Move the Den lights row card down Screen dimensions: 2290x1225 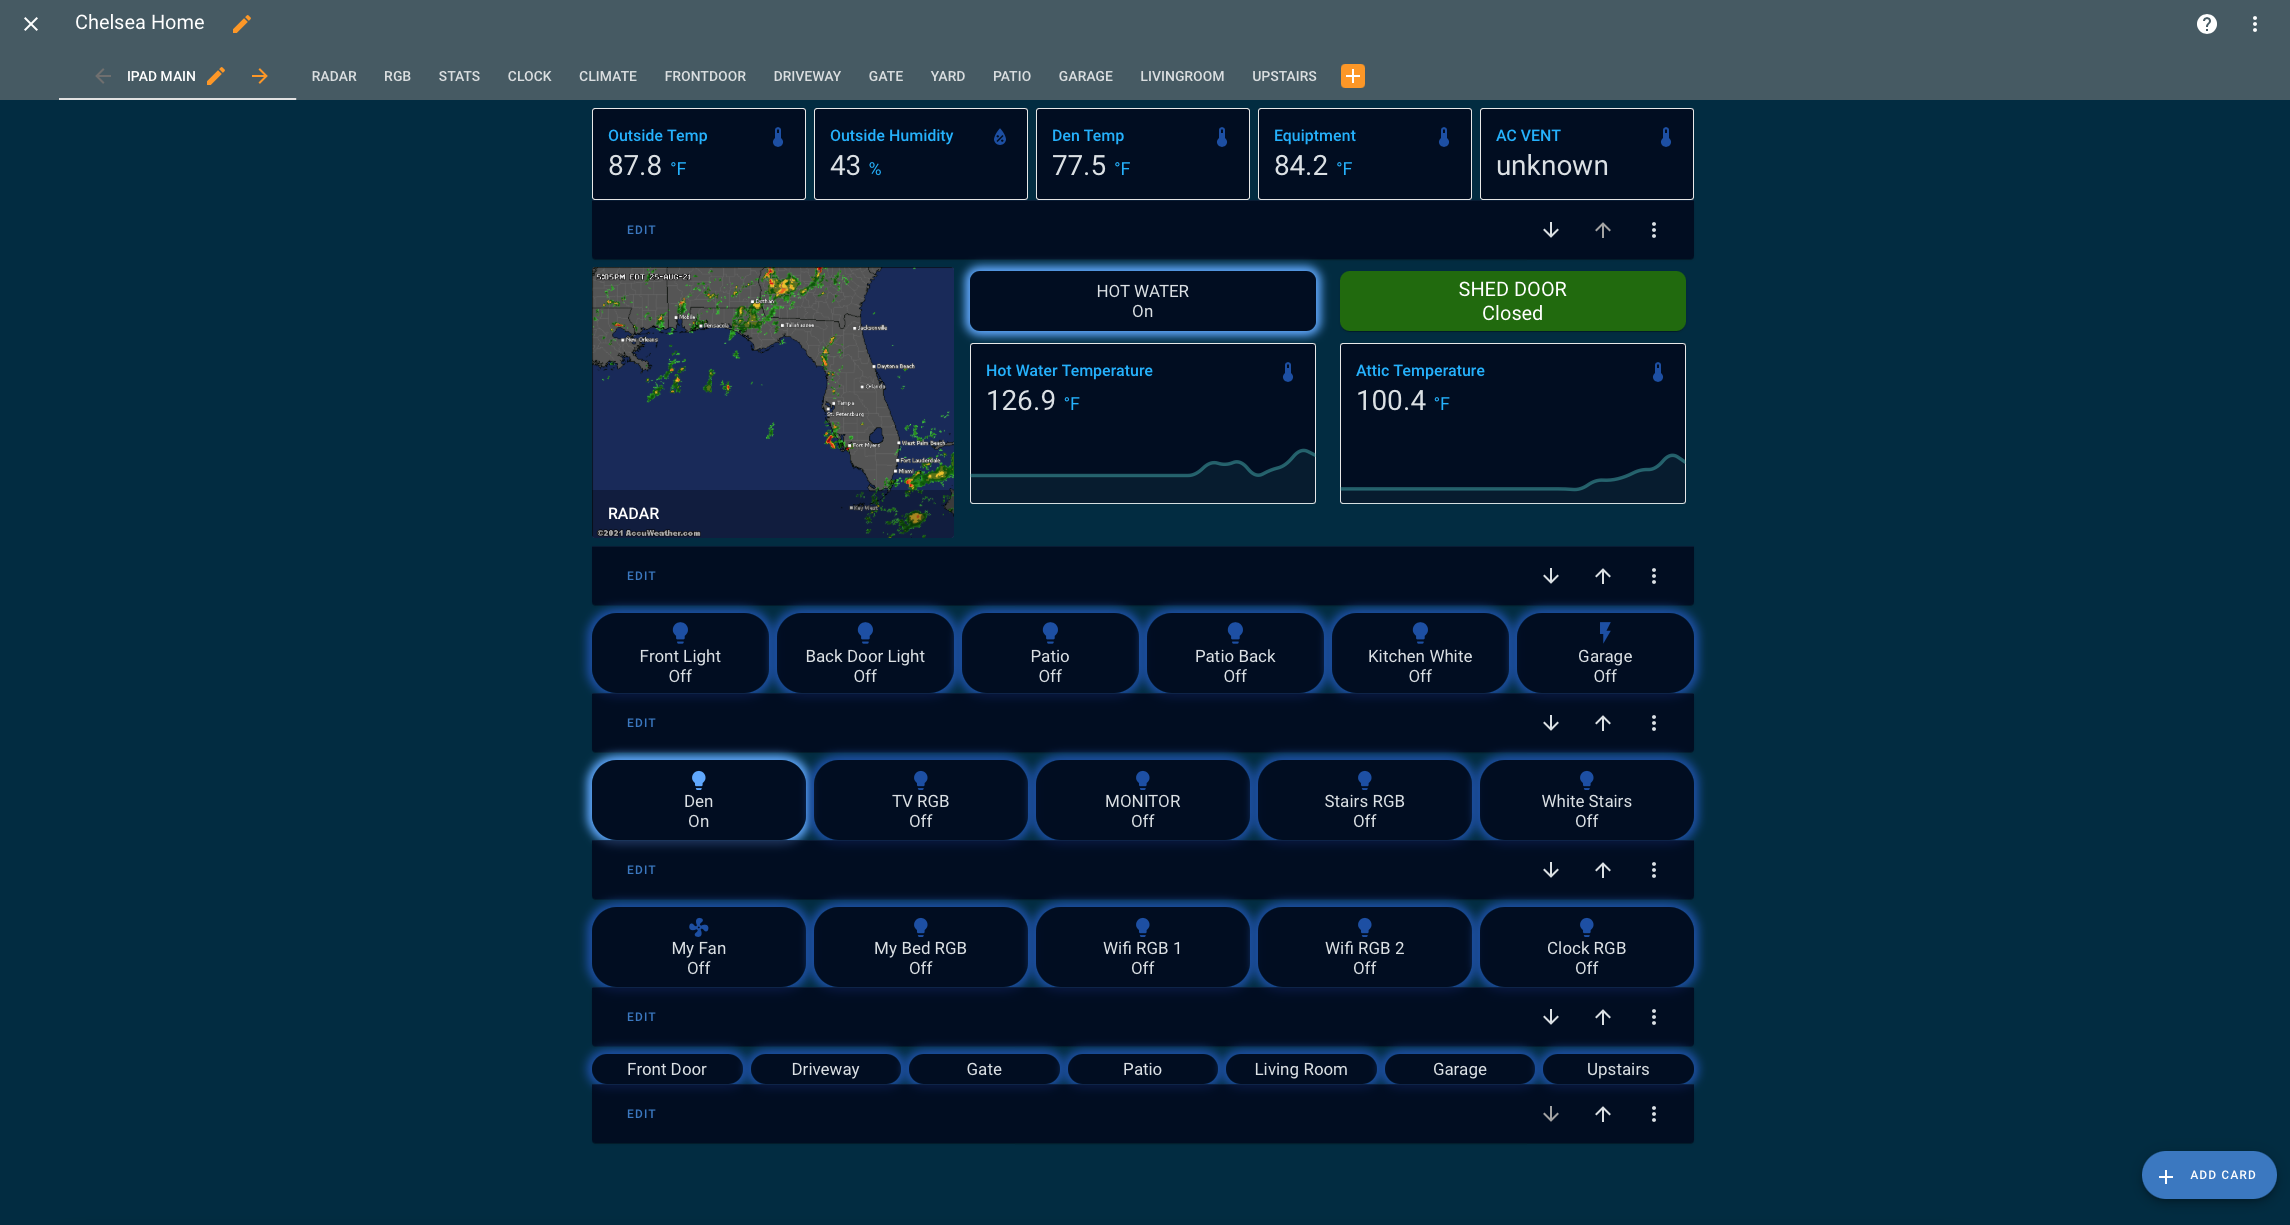coord(1550,870)
